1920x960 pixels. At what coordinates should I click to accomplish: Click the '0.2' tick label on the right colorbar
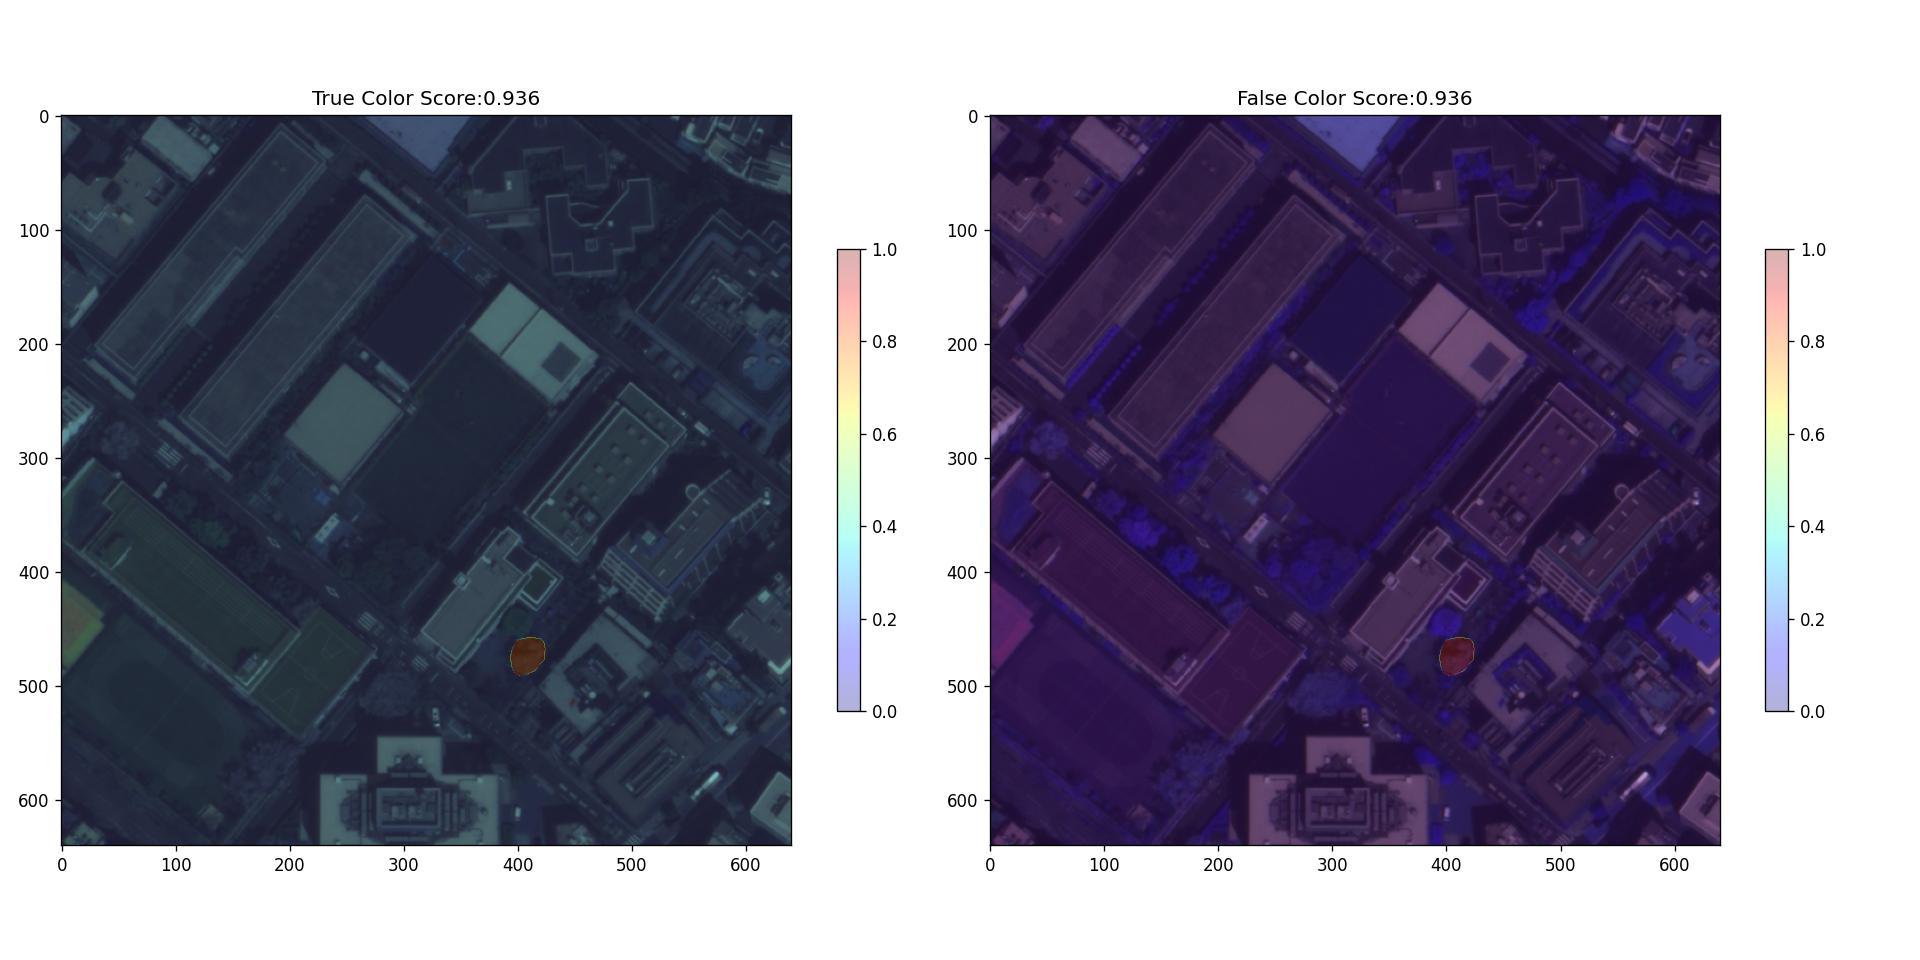(1812, 620)
